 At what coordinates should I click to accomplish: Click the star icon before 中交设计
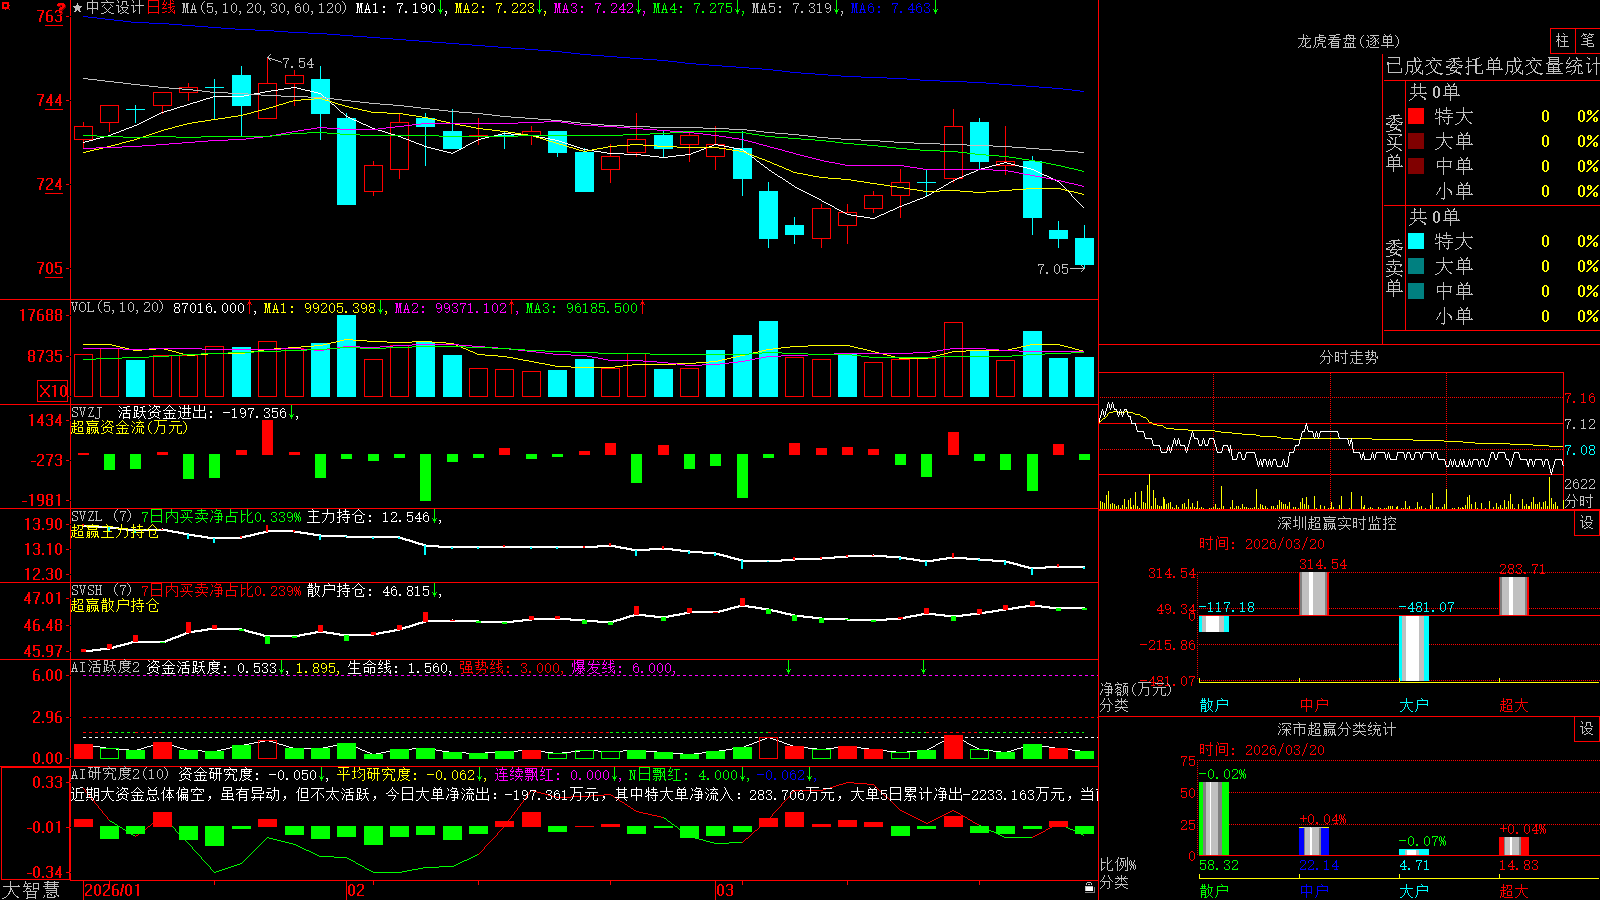point(78,8)
